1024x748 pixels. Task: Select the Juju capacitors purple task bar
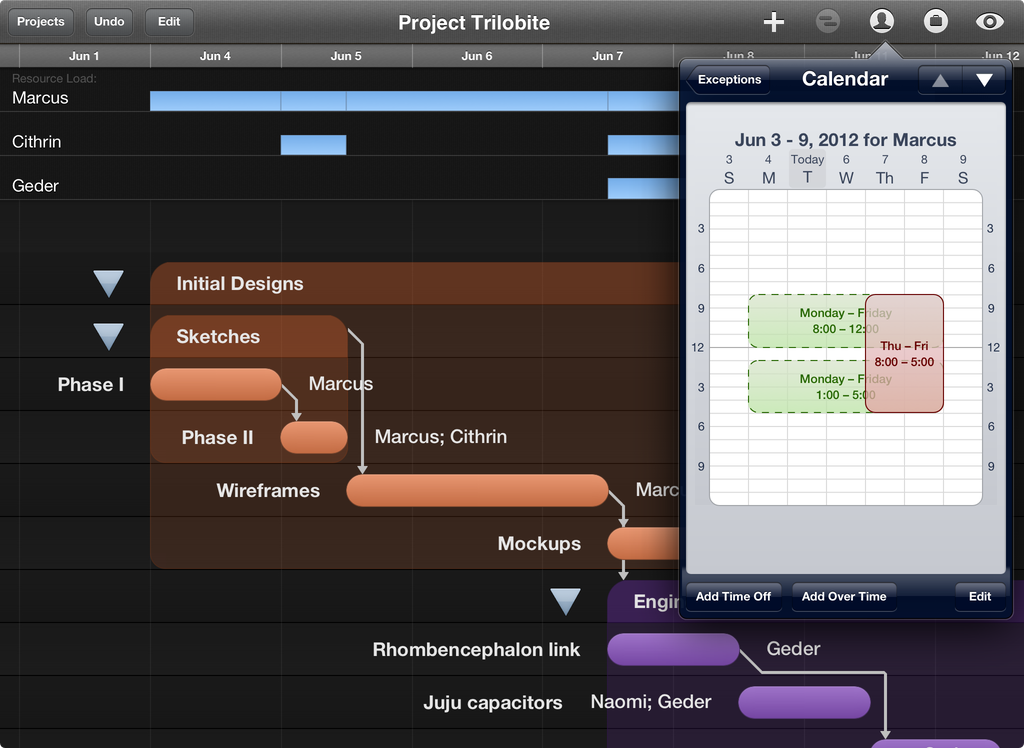(804, 702)
